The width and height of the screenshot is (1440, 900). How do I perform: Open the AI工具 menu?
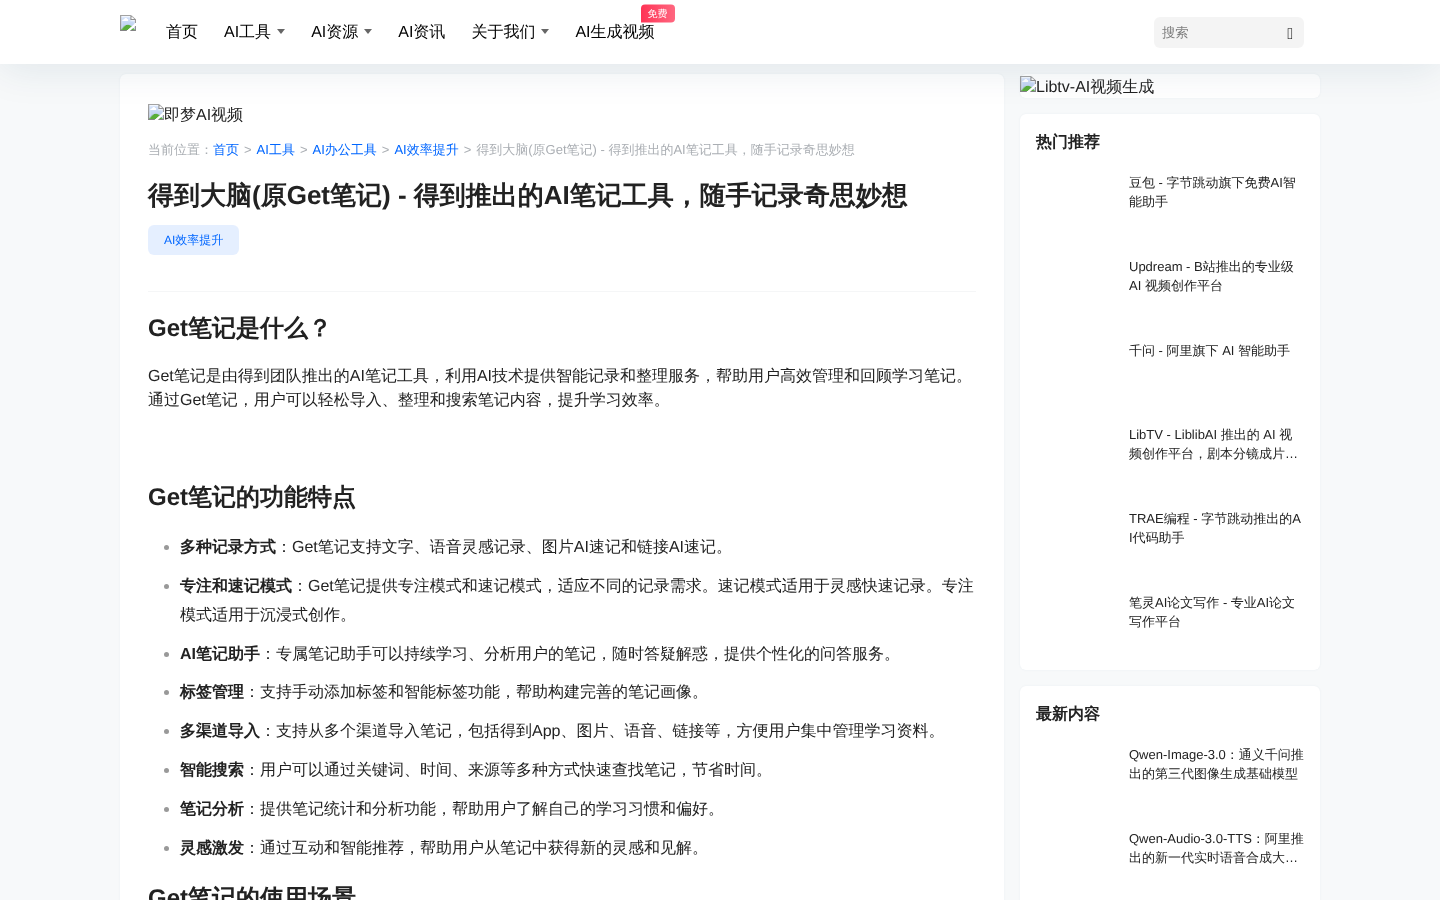pyautogui.click(x=247, y=32)
